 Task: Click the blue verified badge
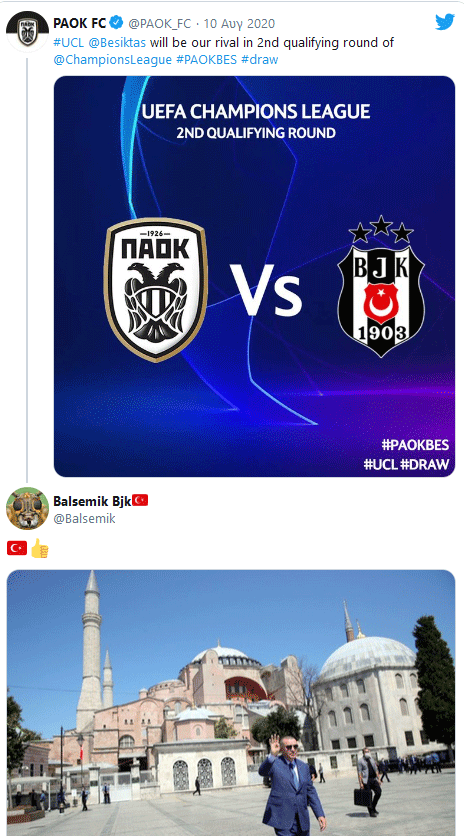coord(117,22)
